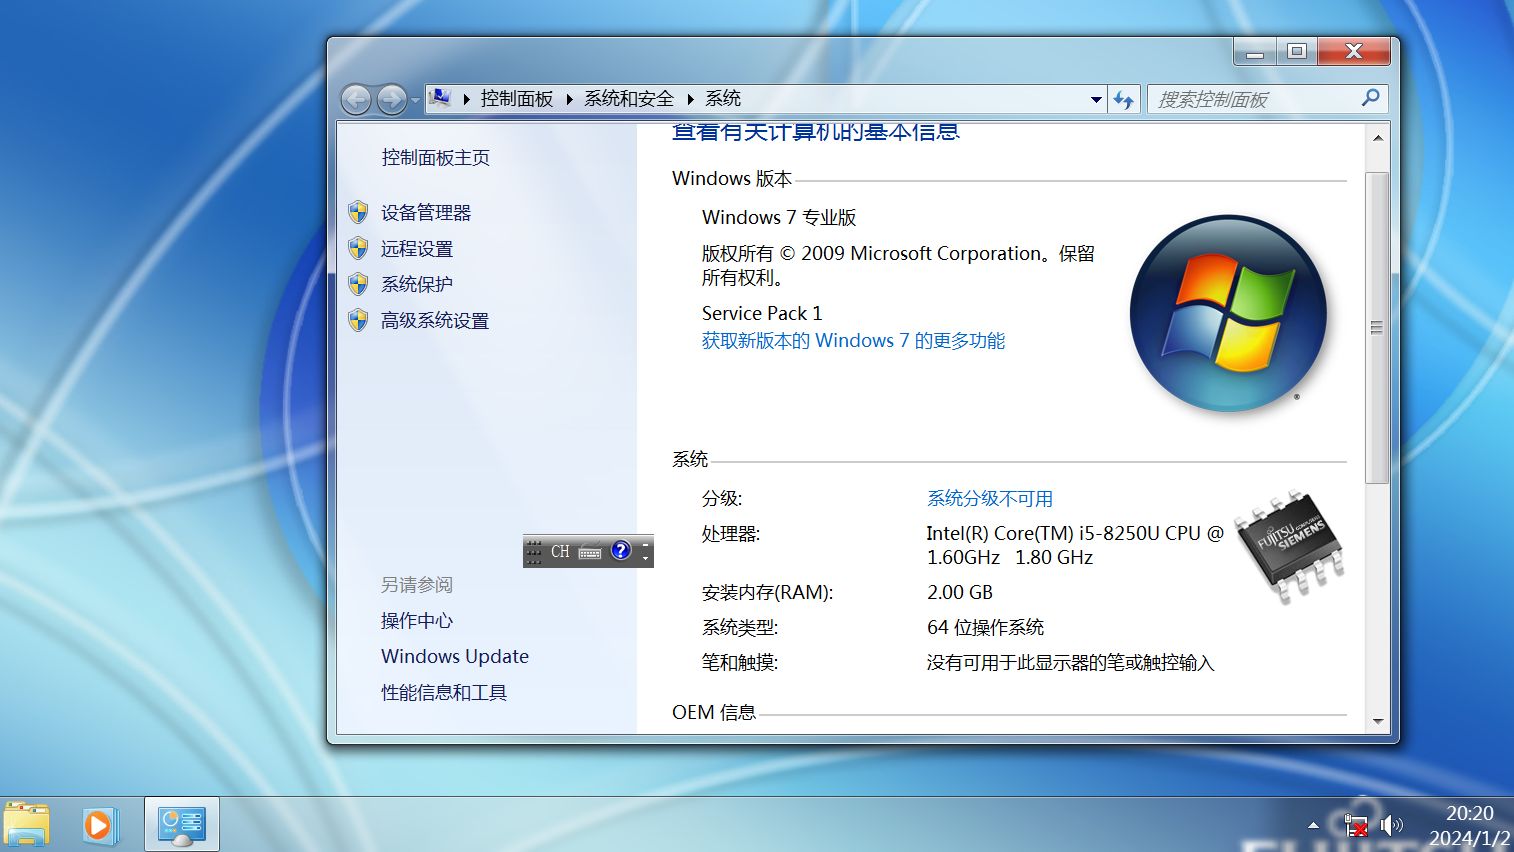Close the System window

[1354, 51]
